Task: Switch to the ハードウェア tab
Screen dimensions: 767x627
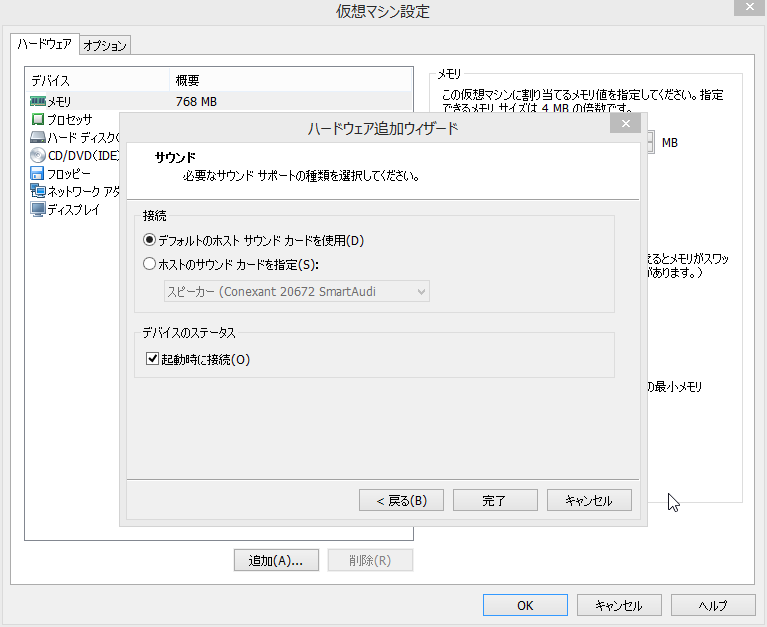Action: tap(44, 45)
